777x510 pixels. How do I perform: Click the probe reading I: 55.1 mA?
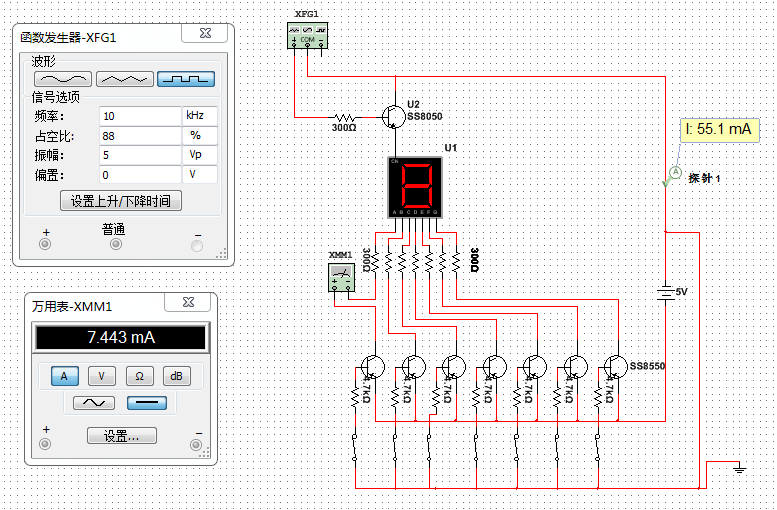tap(718, 129)
